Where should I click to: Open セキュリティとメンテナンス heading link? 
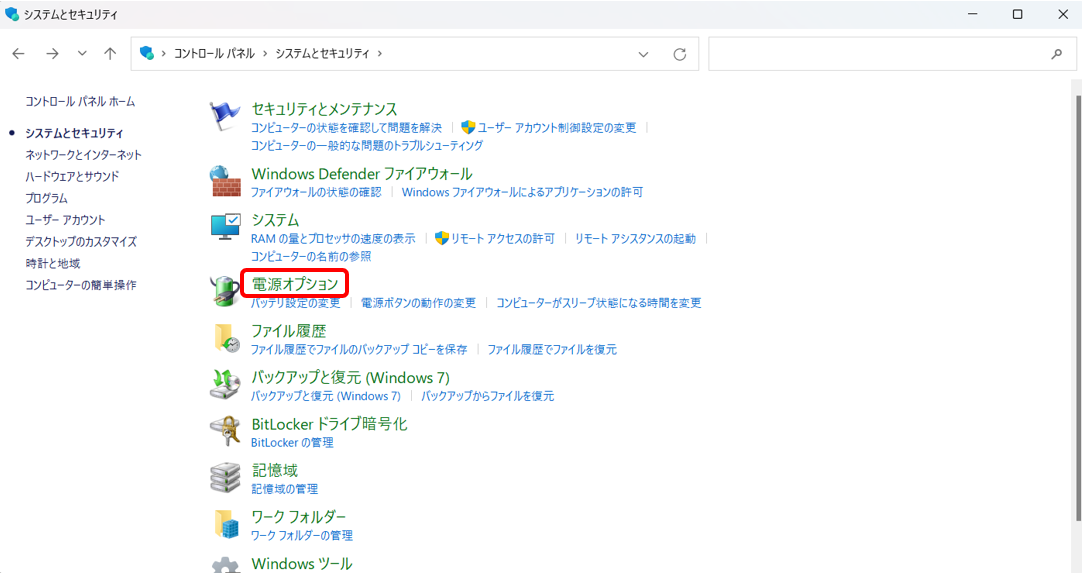point(324,109)
